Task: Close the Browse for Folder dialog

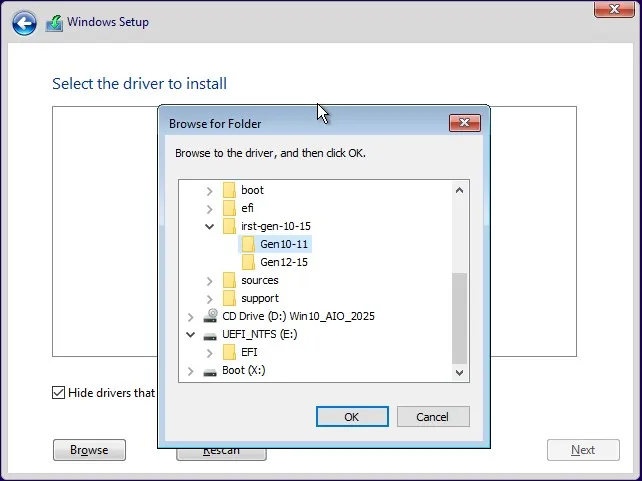Action: (465, 123)
